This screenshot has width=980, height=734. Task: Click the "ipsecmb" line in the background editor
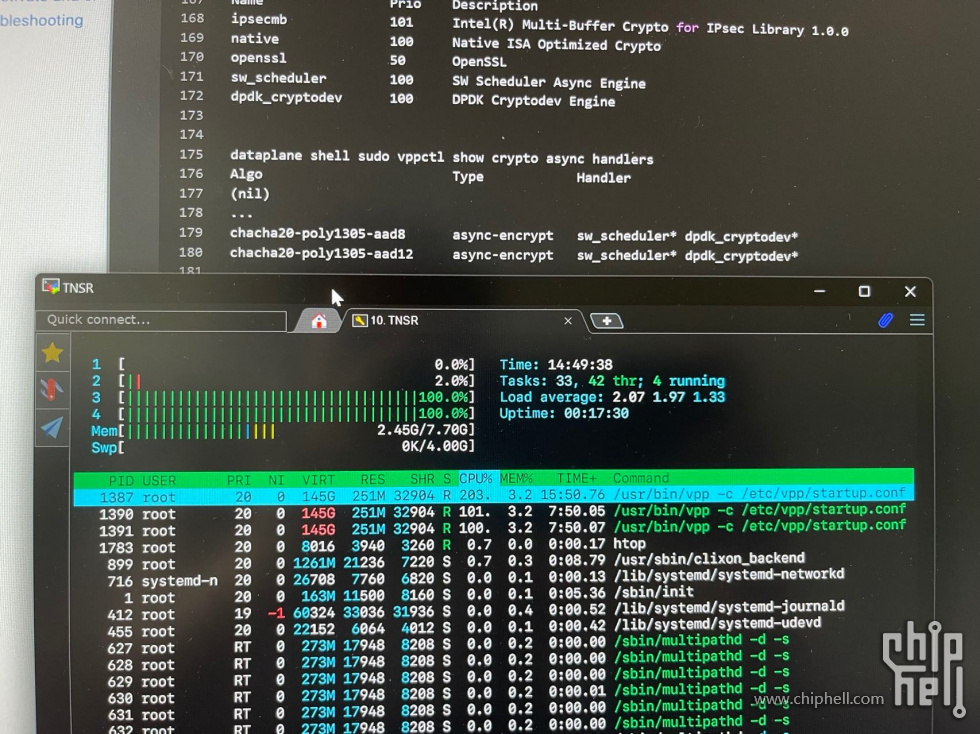click(539, 24)
